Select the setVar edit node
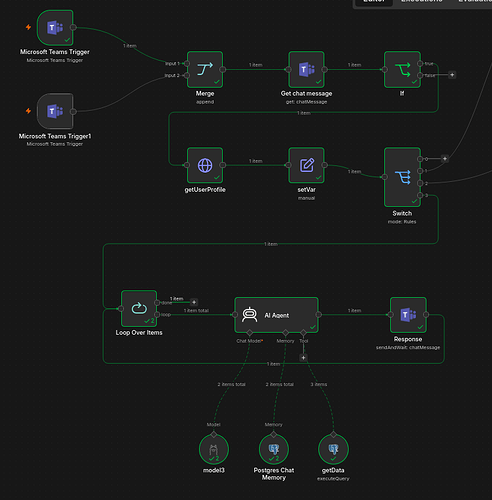The image size is (492, 500). click(306, 165)
